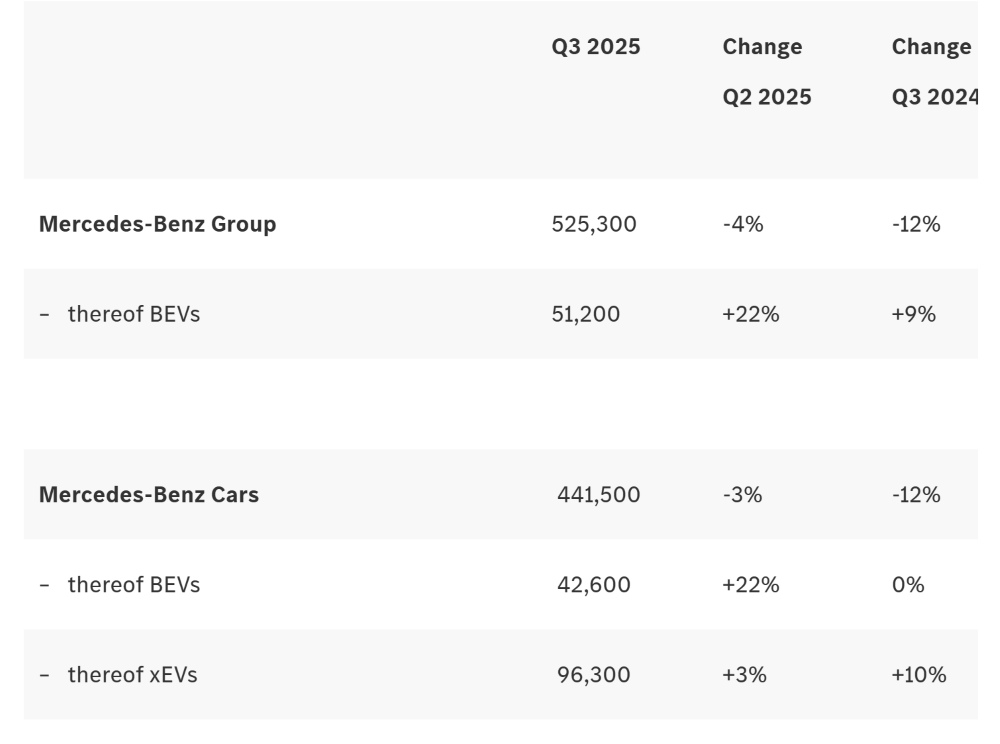Select the Group 'thereof BEVs' label
The width and height of the screenshot is (1000, 744).
(134, 314)
